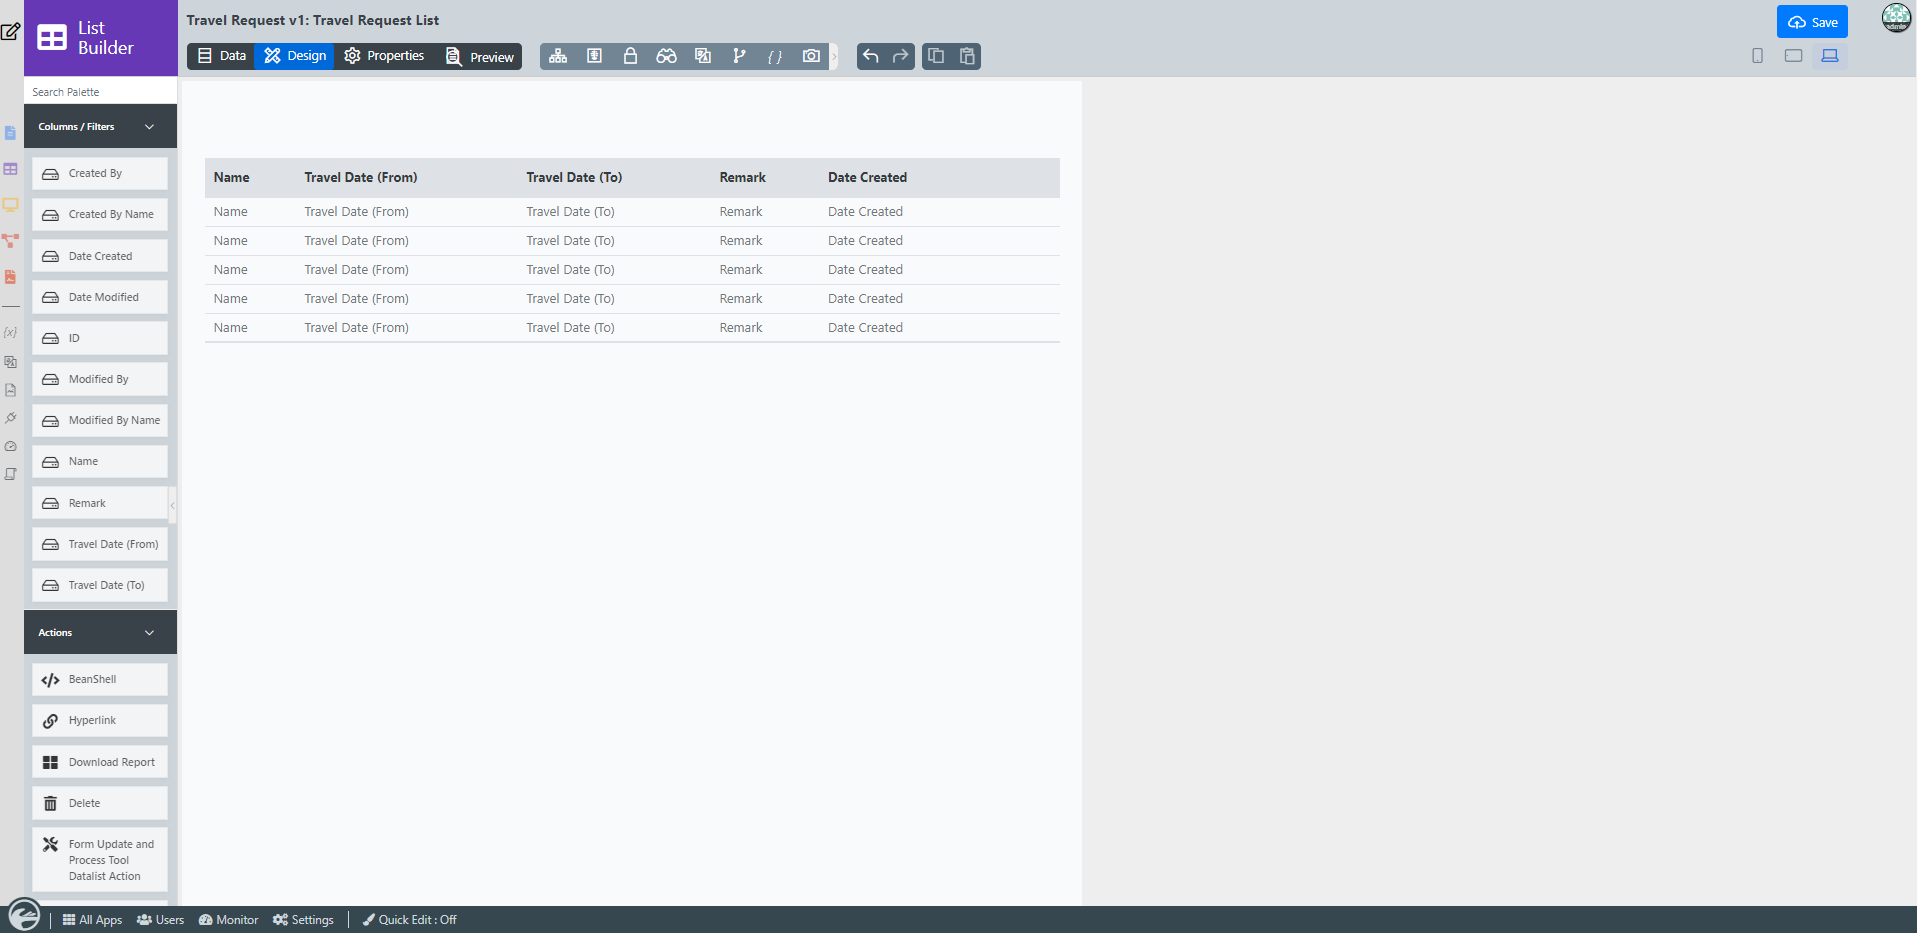Open the translation (i18n) toolbar icon
This screenshot has height=933, width=1917.
[703, 56]
